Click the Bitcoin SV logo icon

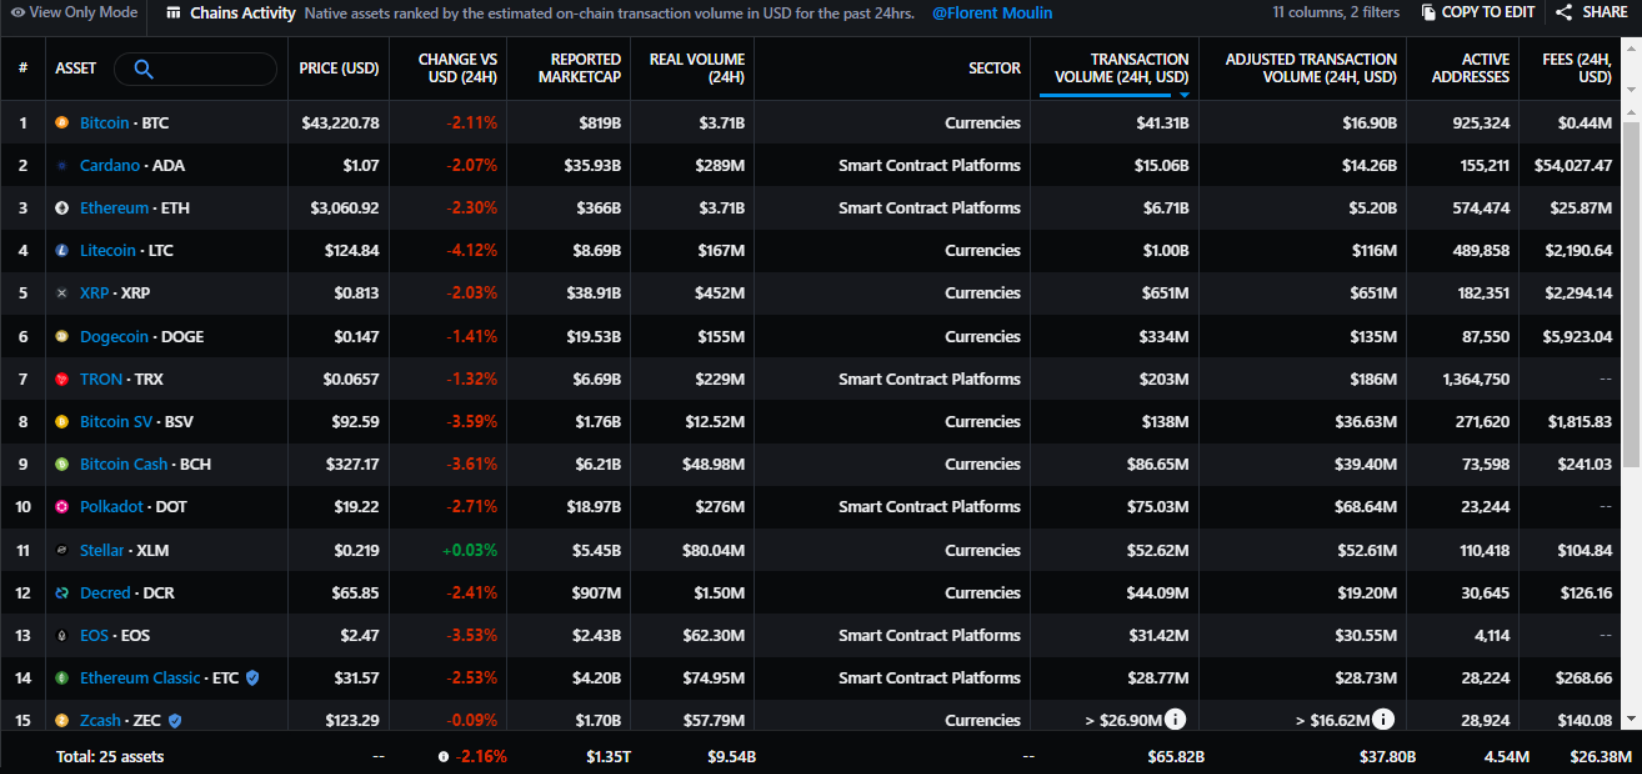pos(62,422)
